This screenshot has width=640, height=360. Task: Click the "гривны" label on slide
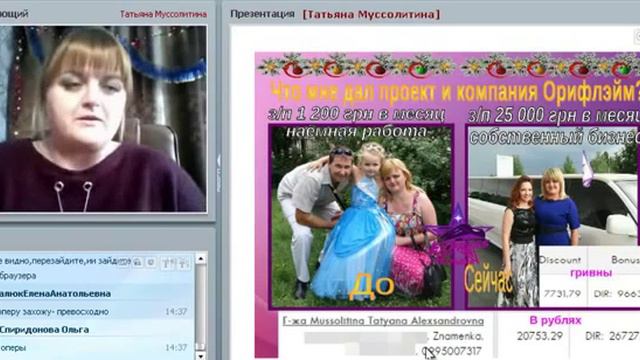click(591, 273)
